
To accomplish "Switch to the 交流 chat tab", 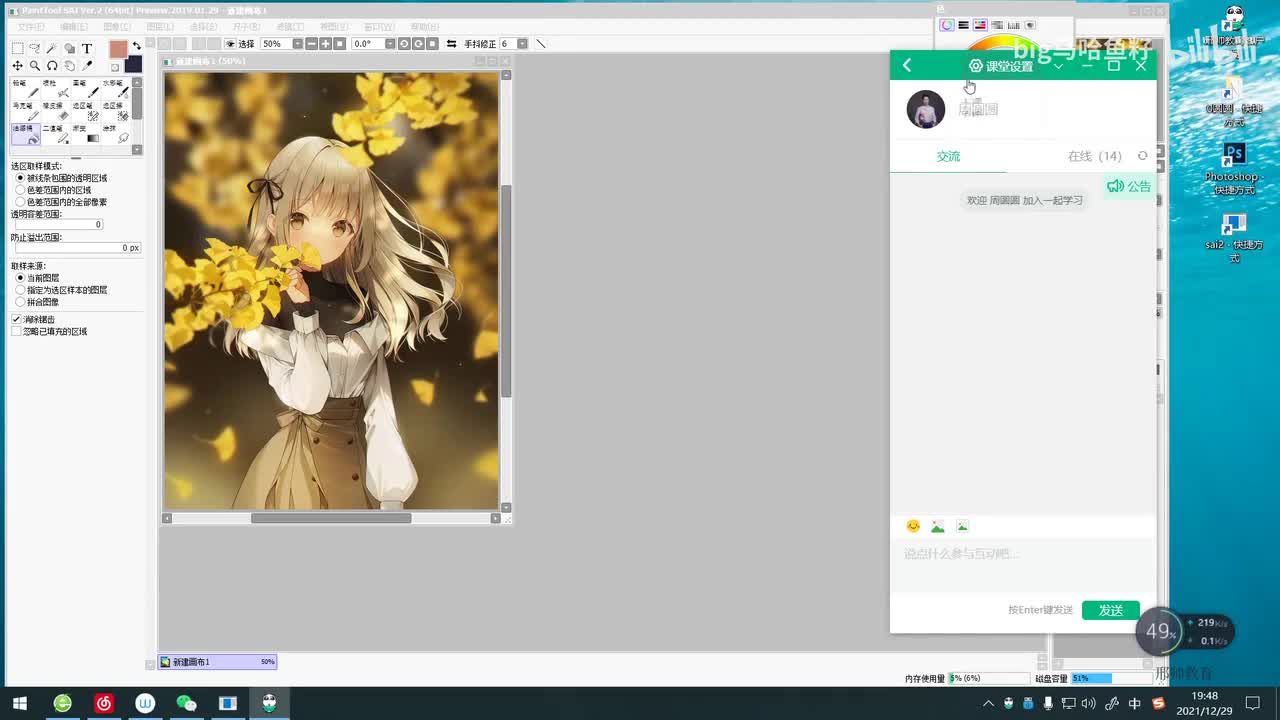I will pos(948,156).
